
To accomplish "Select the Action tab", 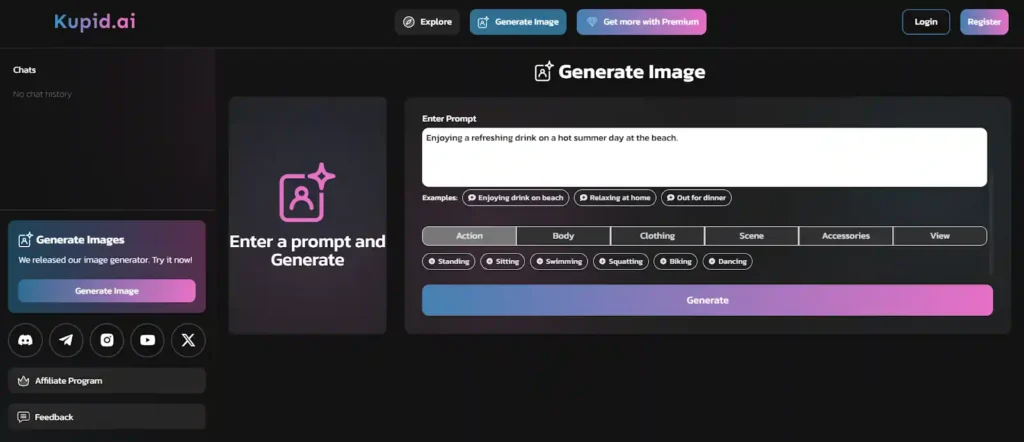I will click(470, 236).
